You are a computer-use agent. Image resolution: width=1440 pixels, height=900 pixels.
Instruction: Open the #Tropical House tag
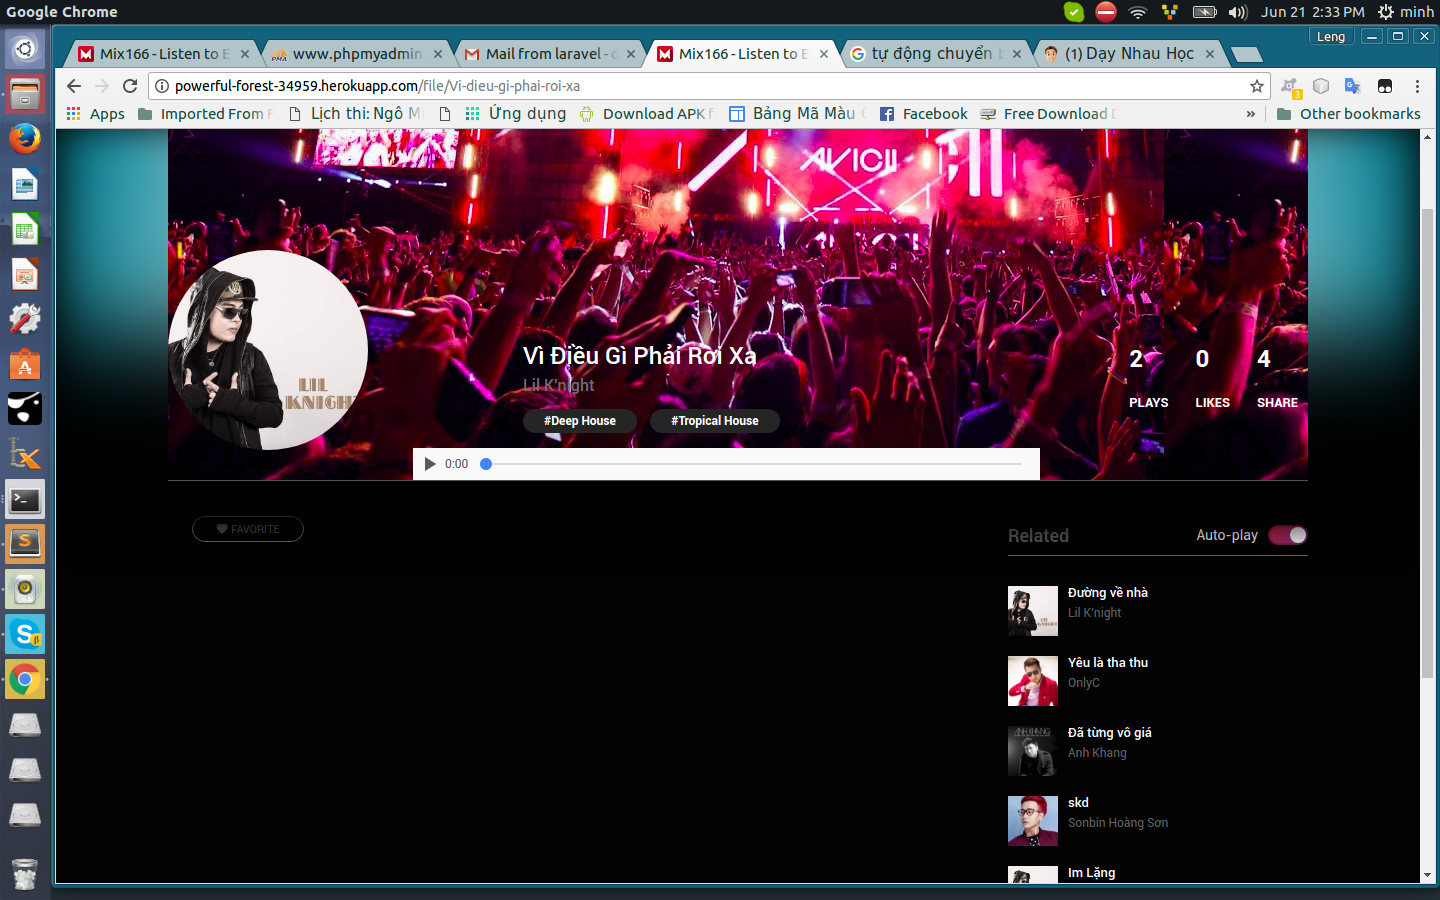point(714,421)
